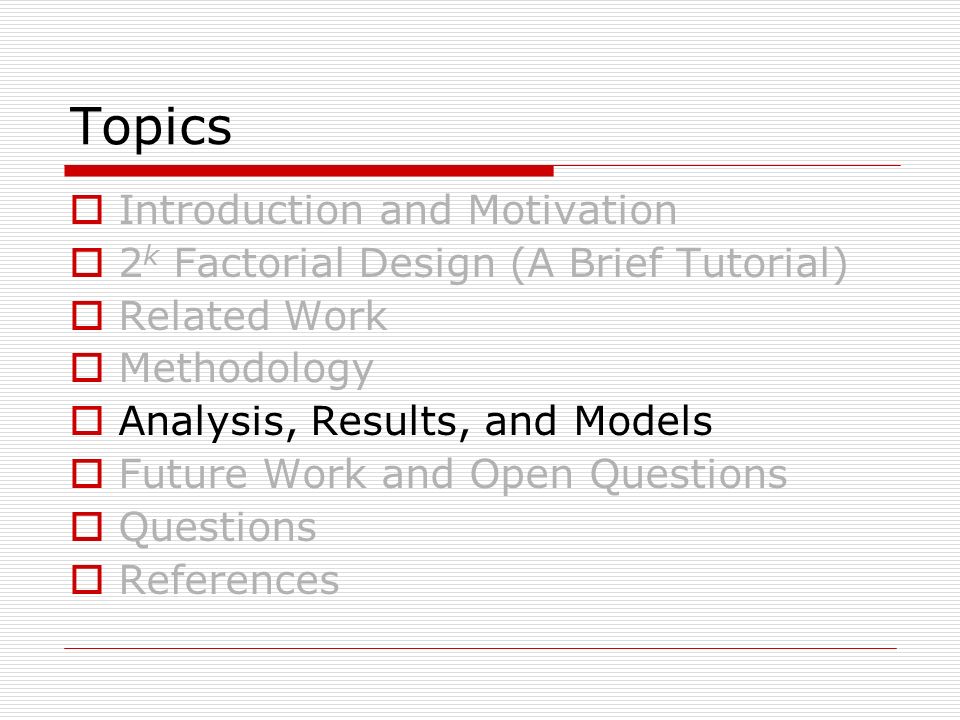Screen dimensions: 960x720
Task: Select the Related Work topic text
Action: [253, 316]
